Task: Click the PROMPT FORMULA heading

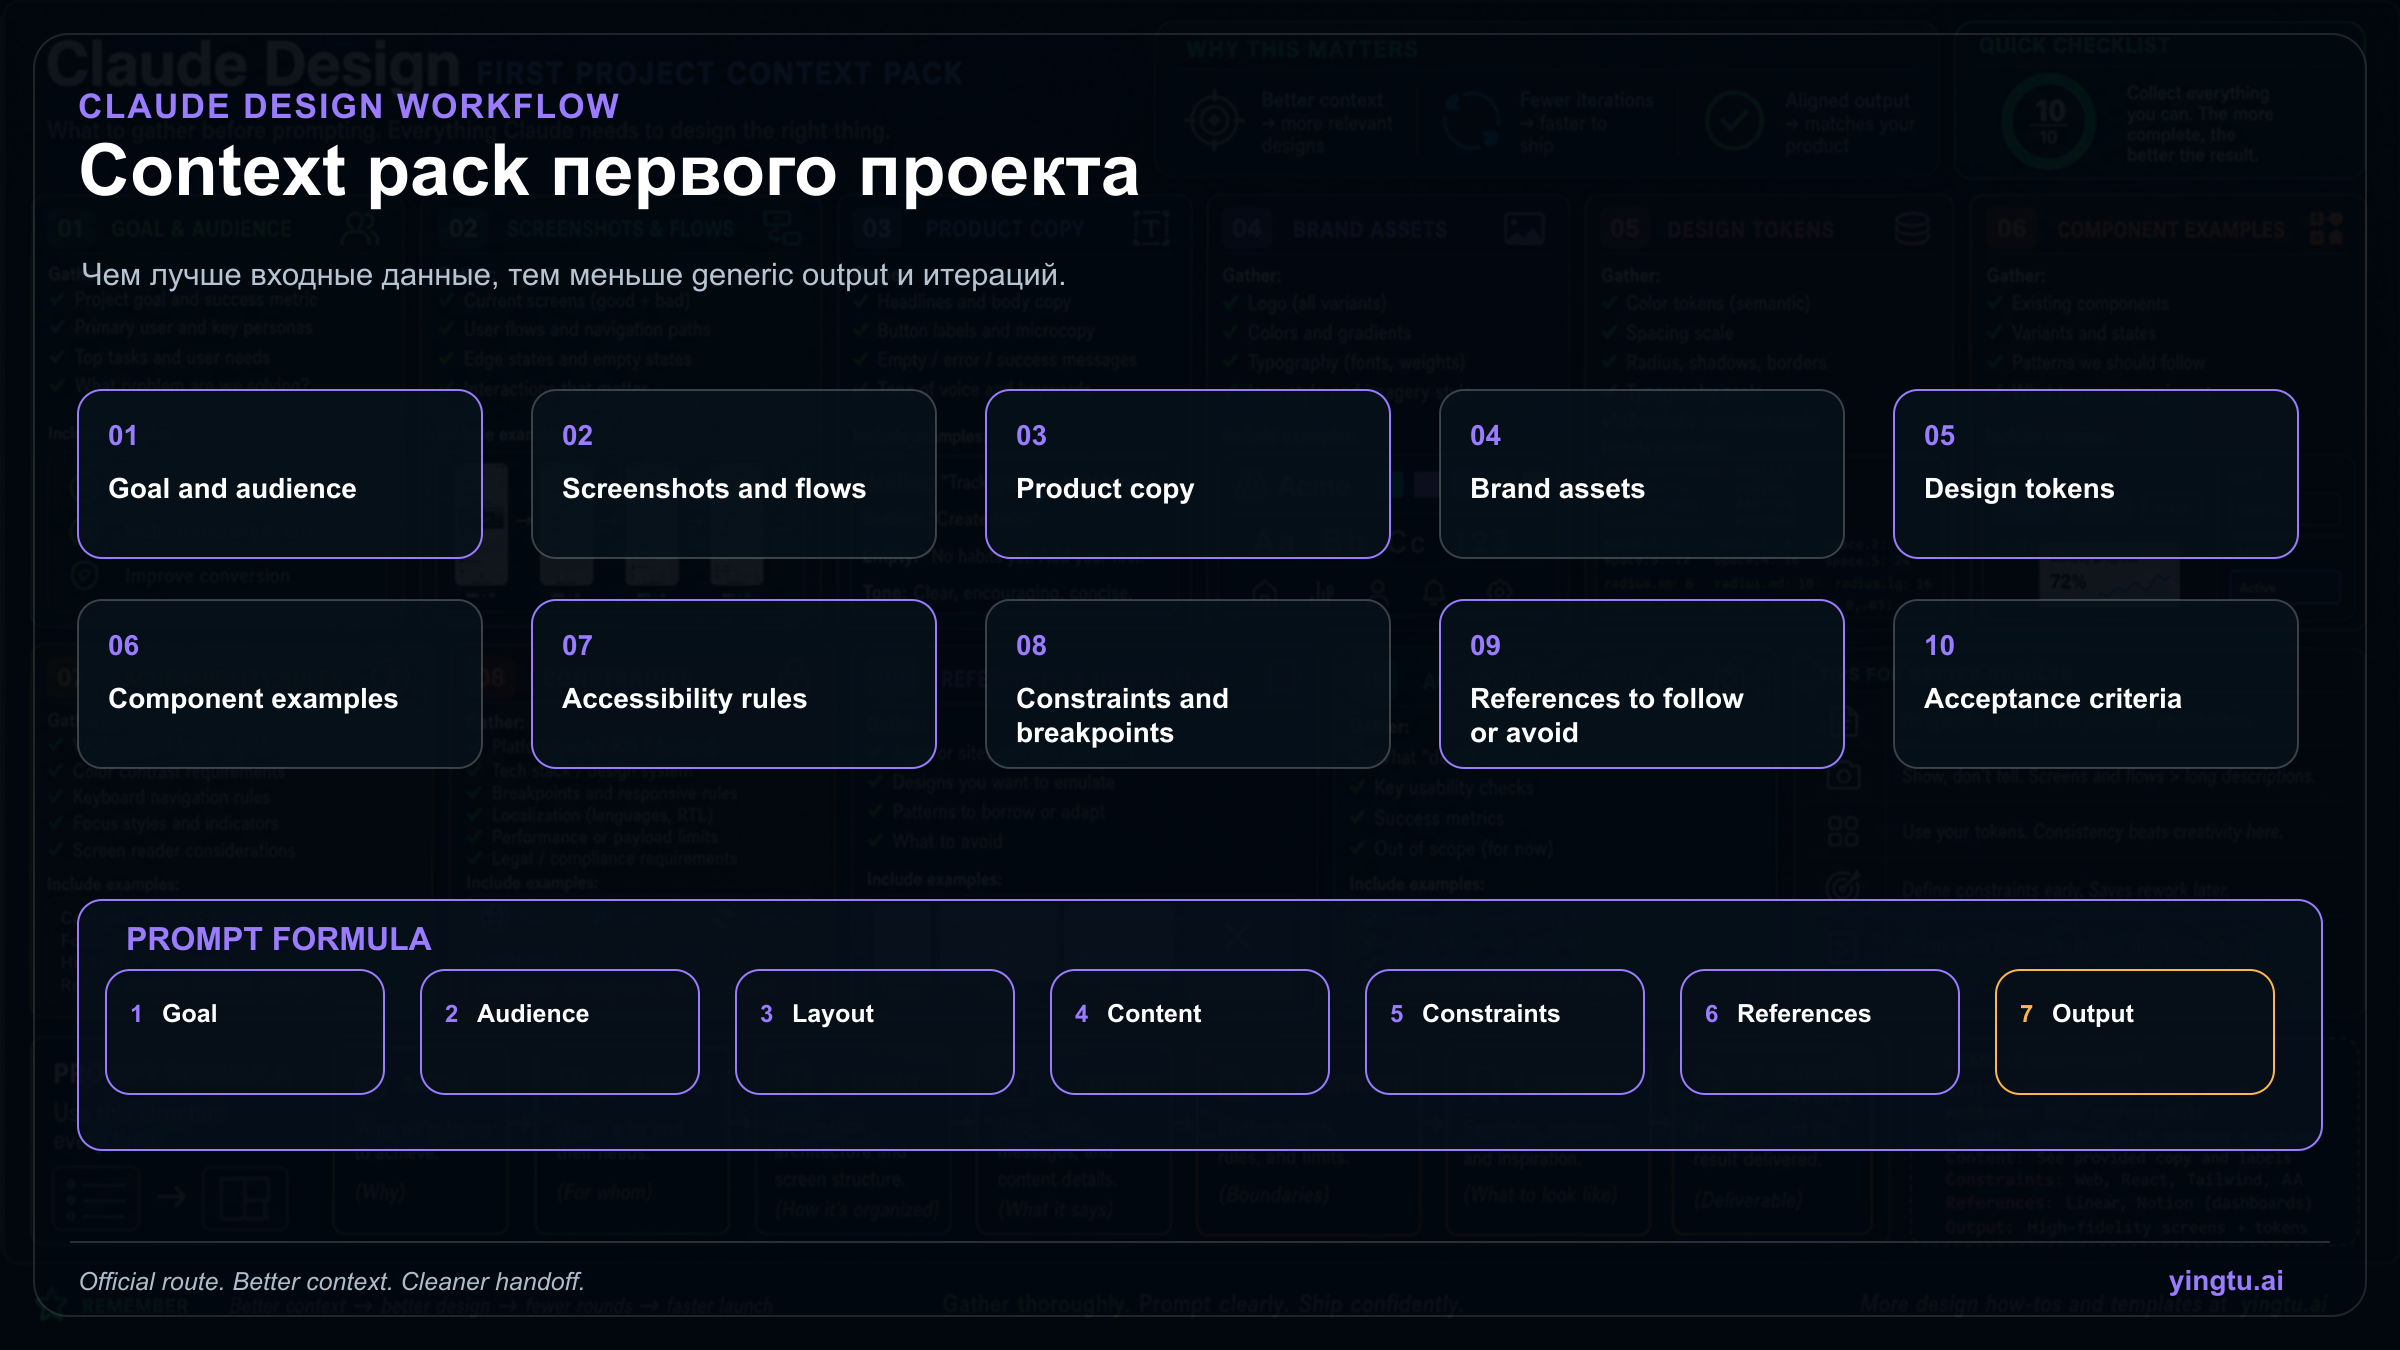Action: click(x=278, y=939)
